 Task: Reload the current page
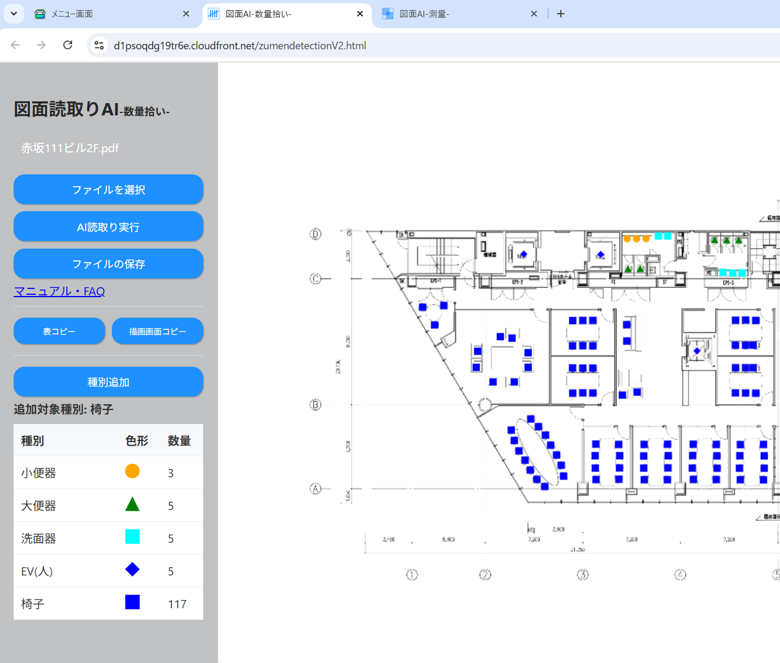pyautogui.click(x=68, y=45)
